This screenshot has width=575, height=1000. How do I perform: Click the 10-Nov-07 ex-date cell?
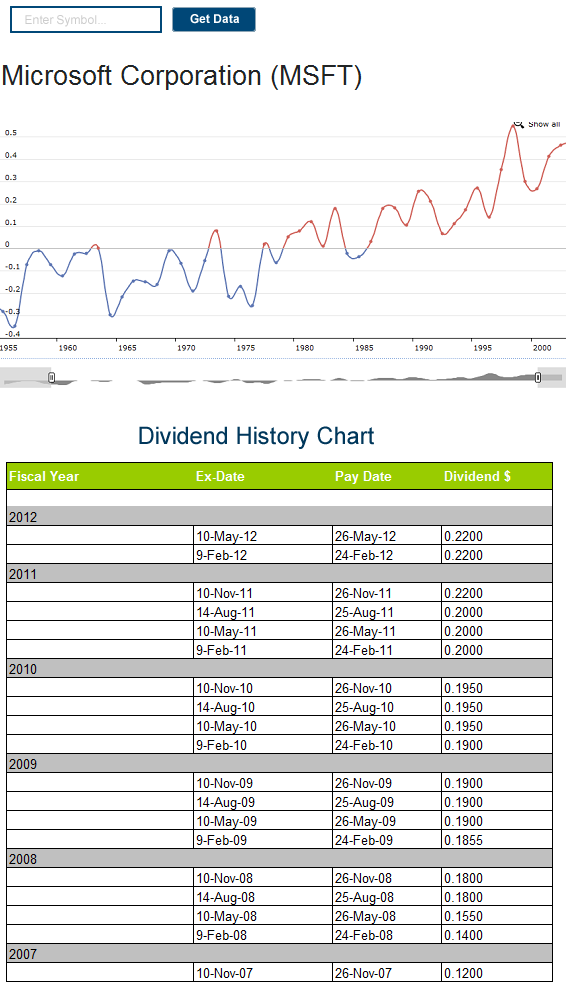tap(263, 973)
